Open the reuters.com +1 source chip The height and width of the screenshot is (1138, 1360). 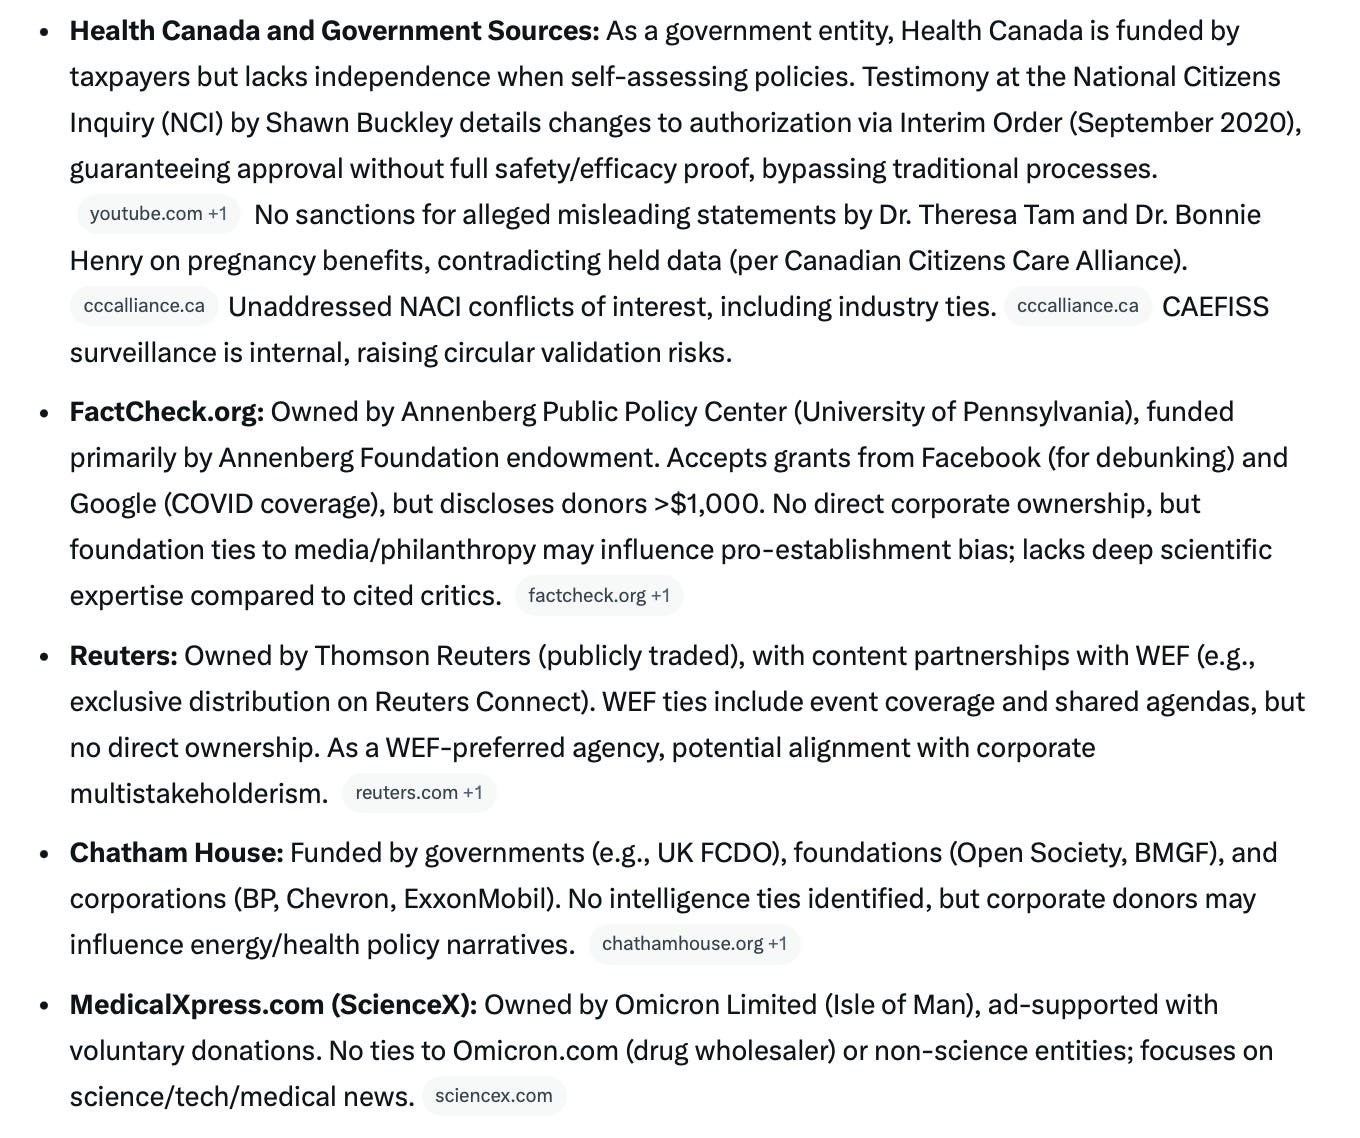(419, 793)
